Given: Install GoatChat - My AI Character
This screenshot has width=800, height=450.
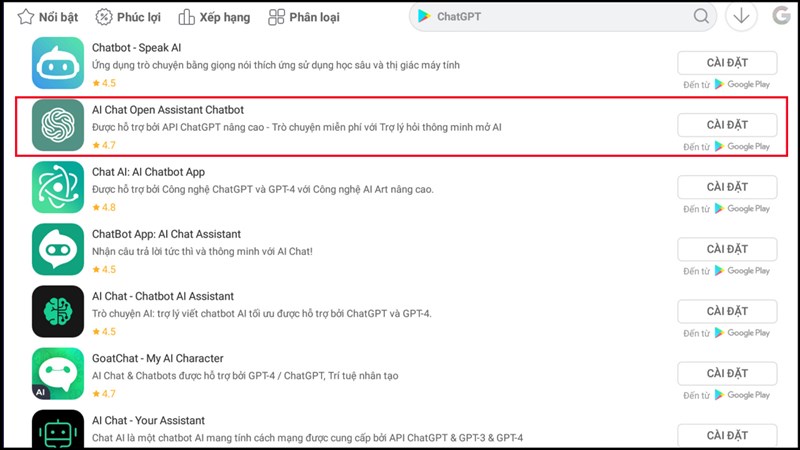Looking at the screenshot, I should [727, 373].
